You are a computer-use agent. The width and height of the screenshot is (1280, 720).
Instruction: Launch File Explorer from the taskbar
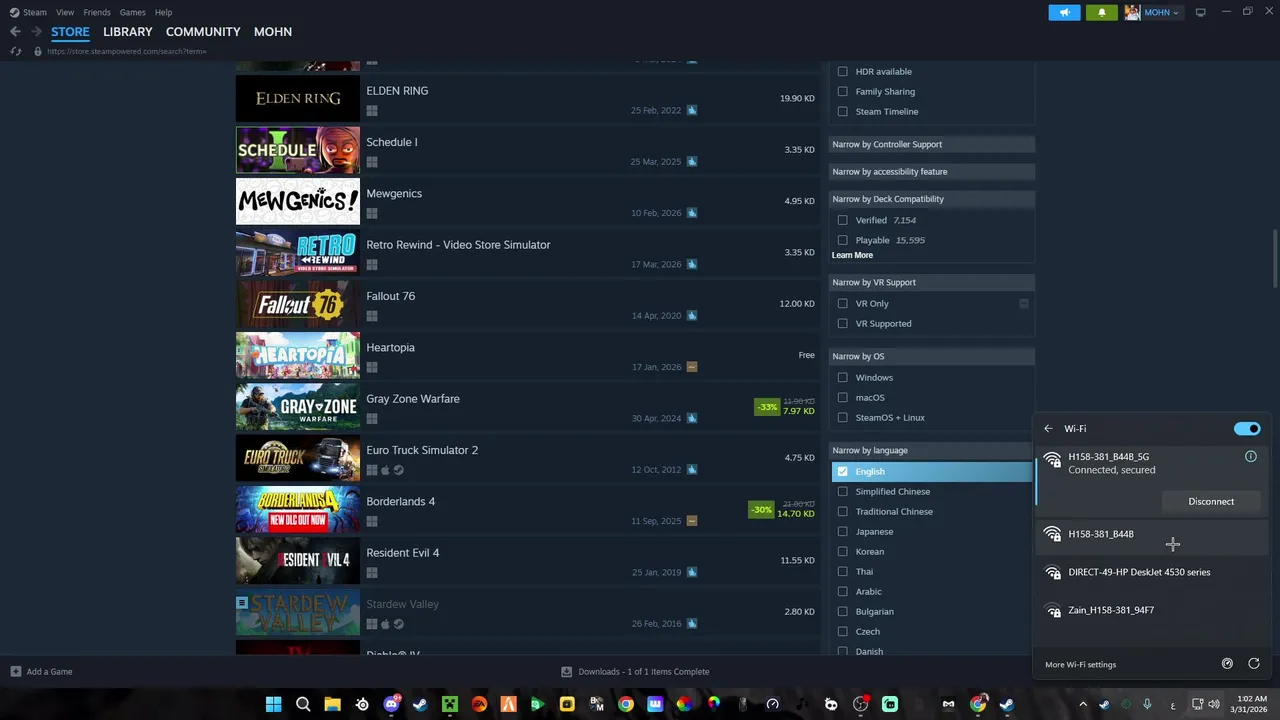tap(332, 704)
